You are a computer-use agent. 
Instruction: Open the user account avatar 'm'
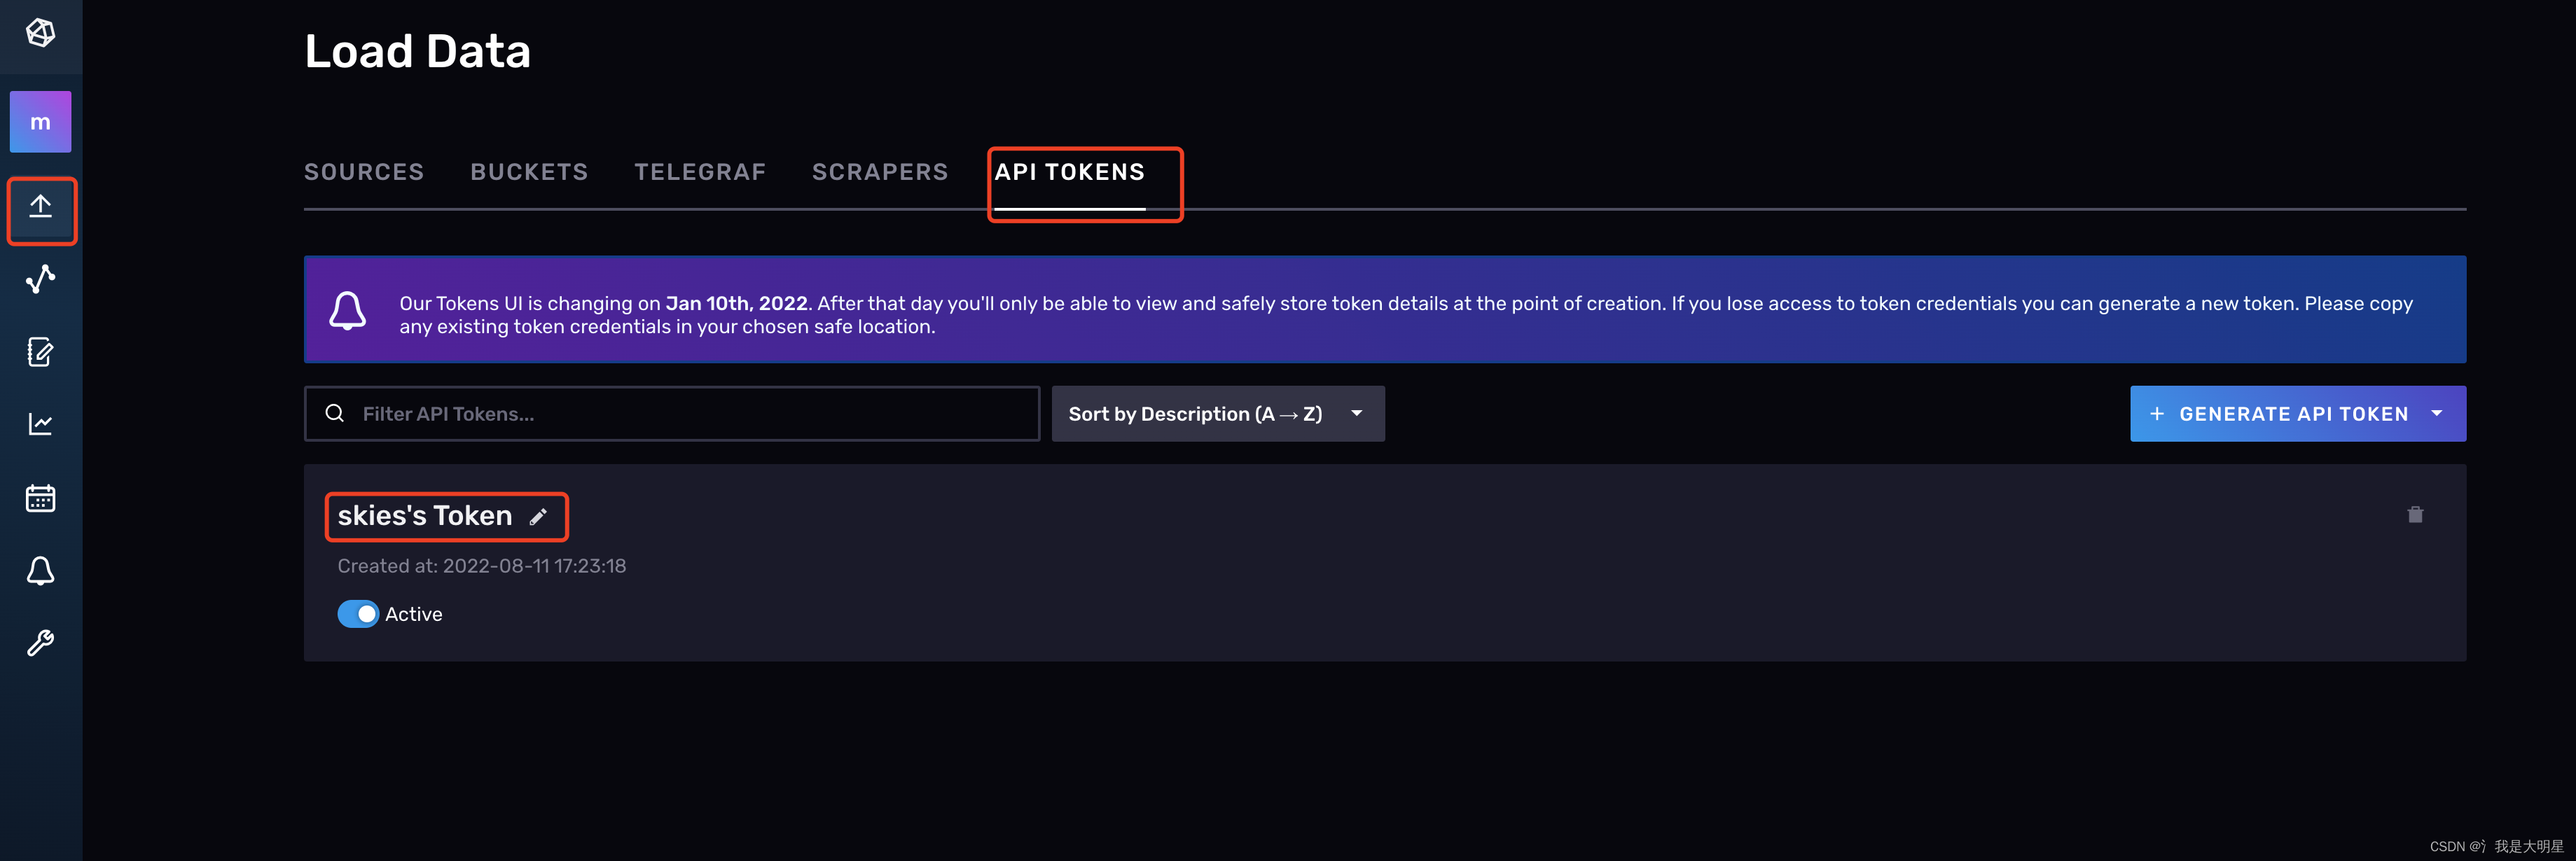pyautogui.click(x=40, y=122)
